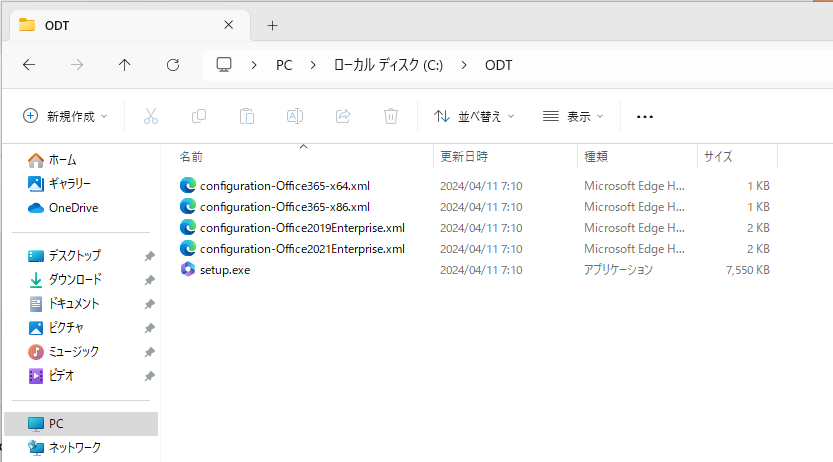Open 表示 view dropdown
The image size is (833, 462).
click(x=573, y=116)
